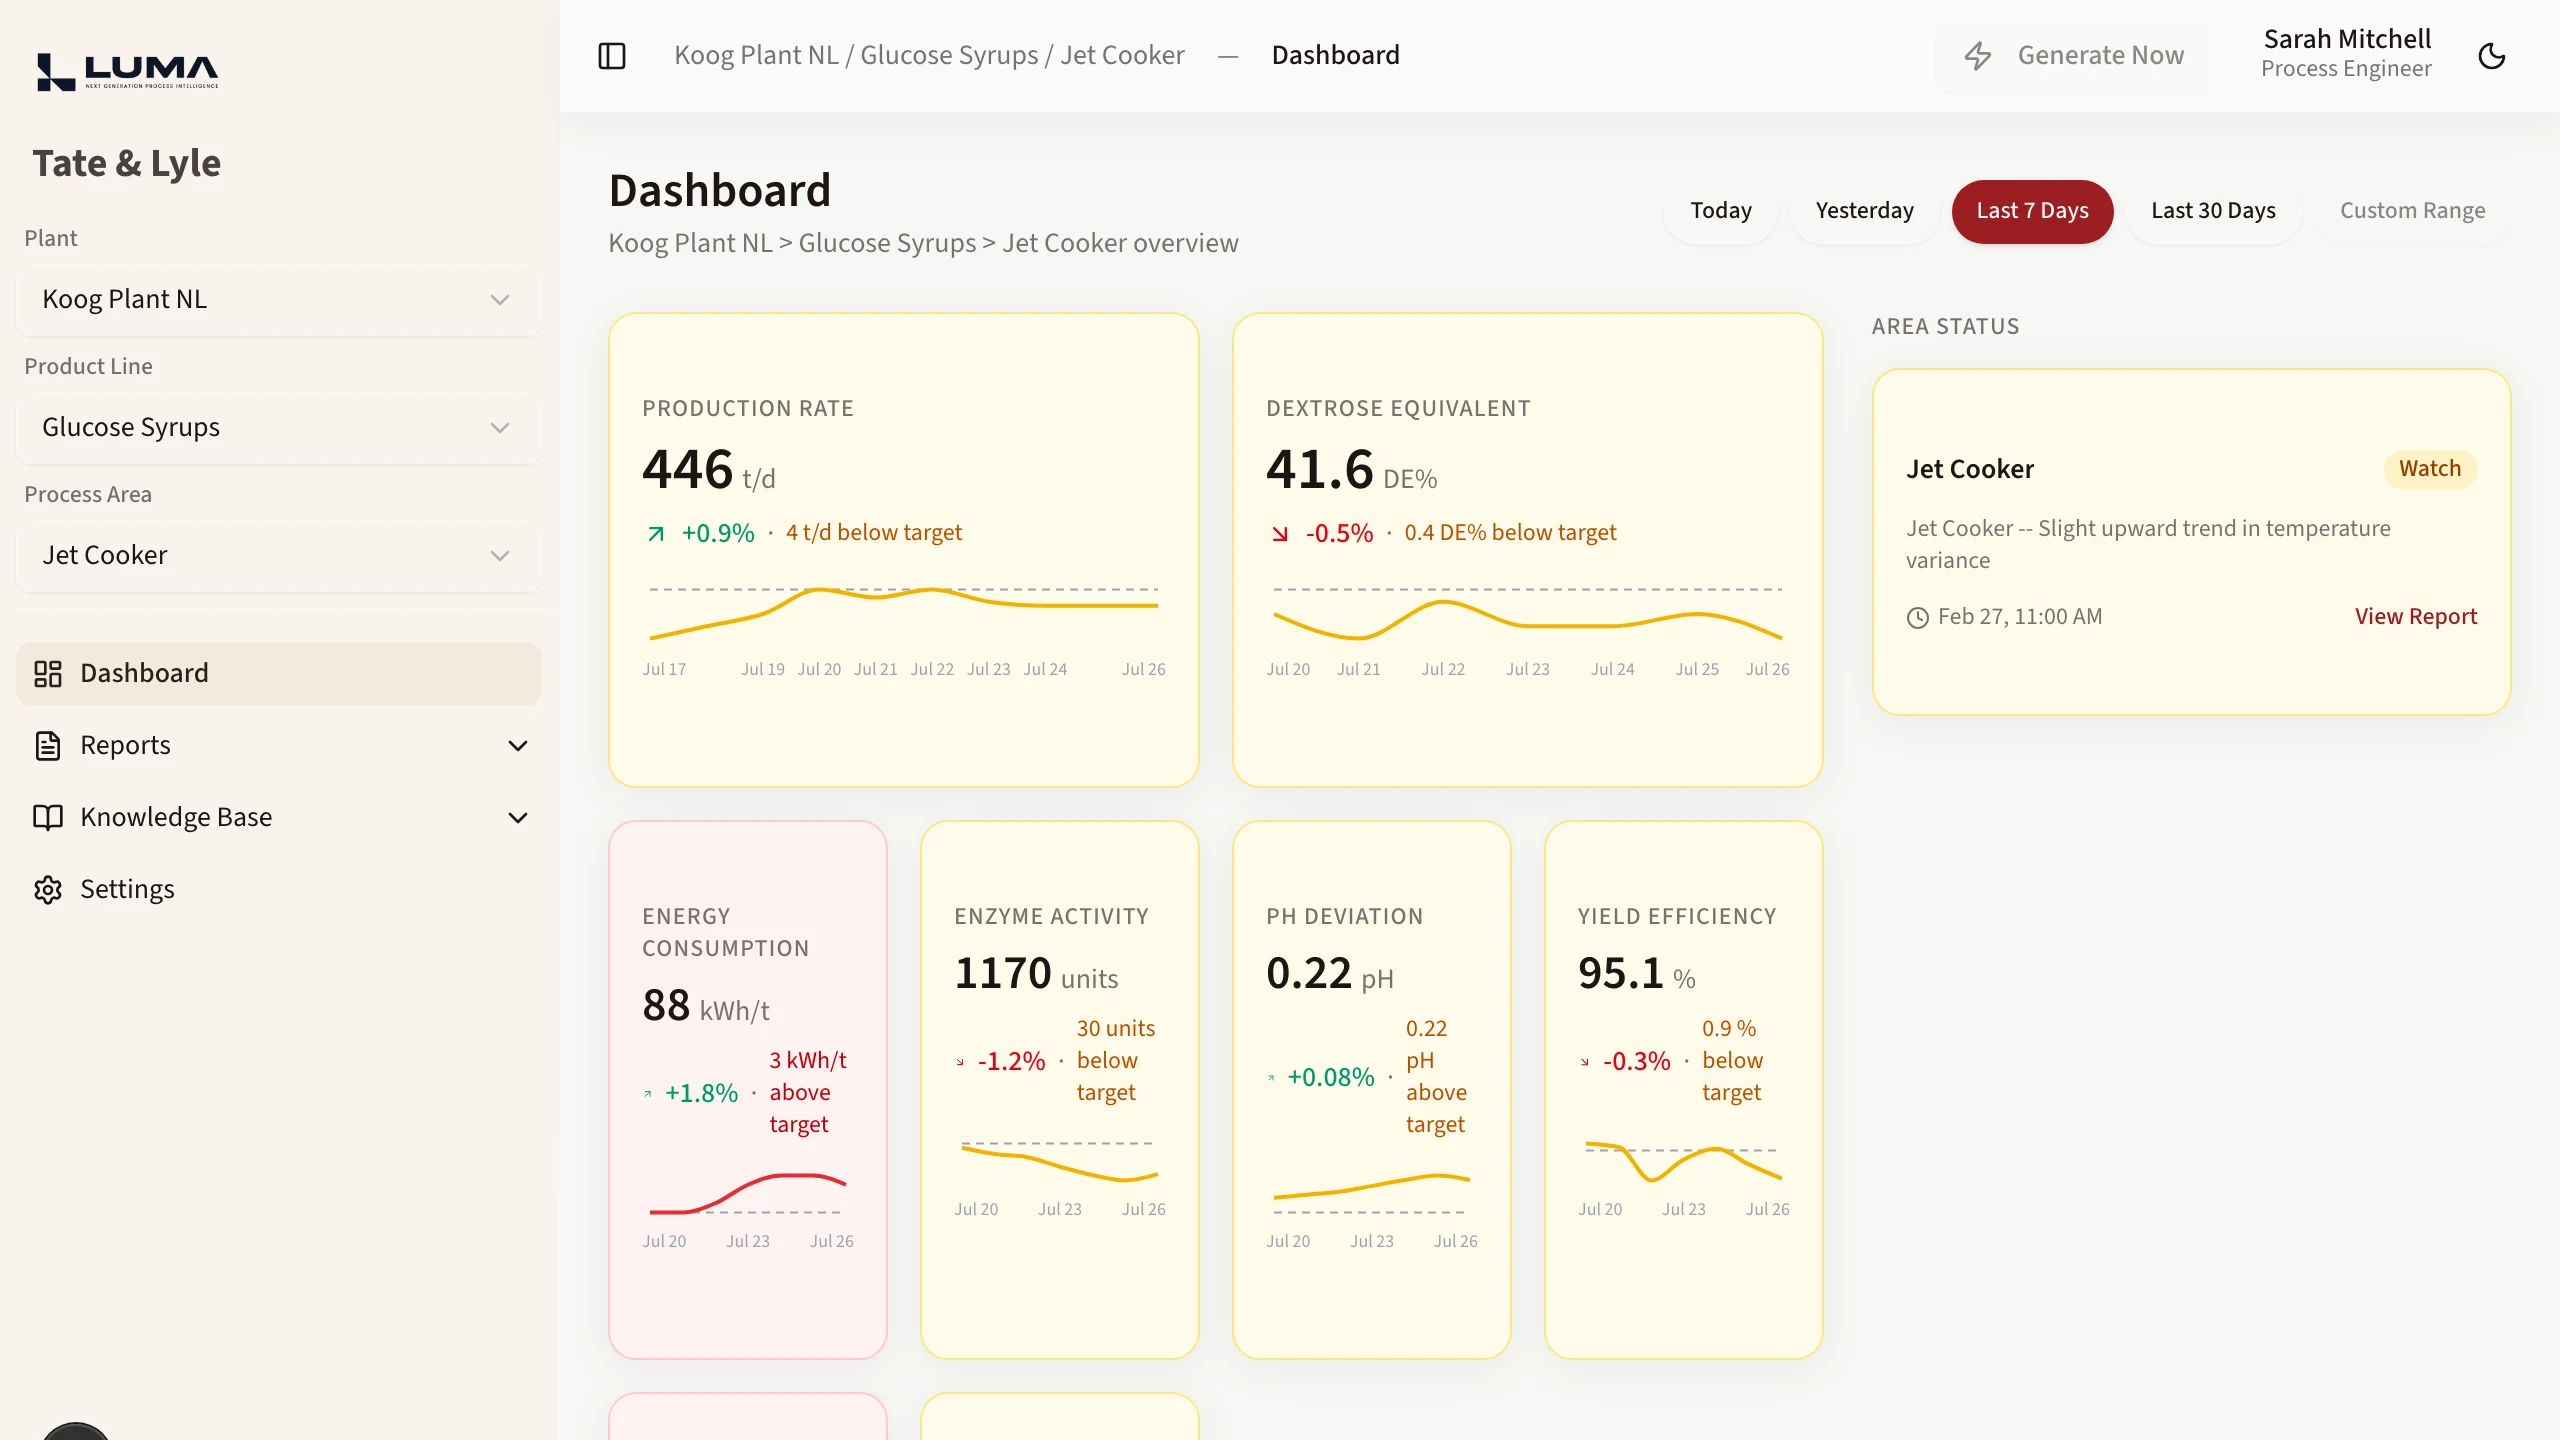Click the '41.6' DE% value

click(x=1320, y=470)
